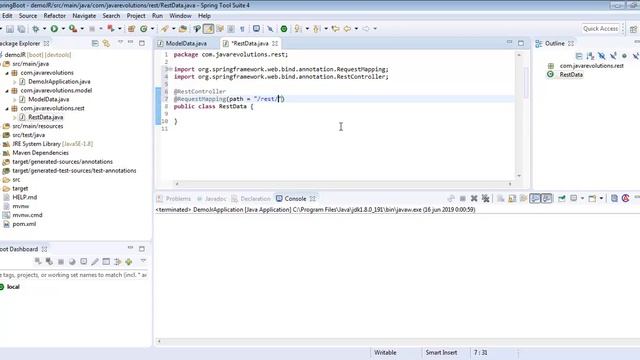Click the New Java Package icon
The height and width of the screenshot is (360, 640).
131,29
